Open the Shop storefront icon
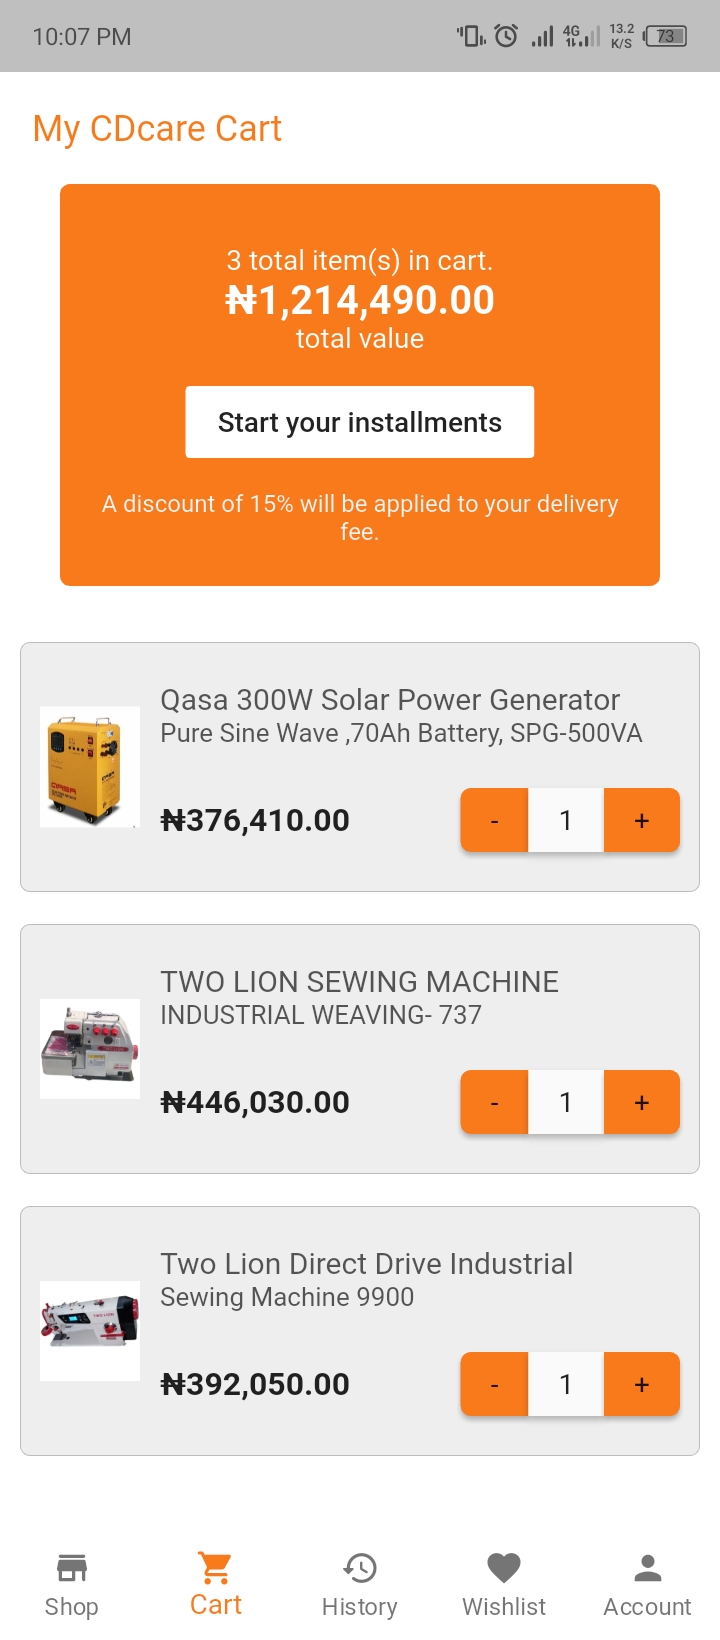This screenshot has width=720, height=1640. 71,1568
